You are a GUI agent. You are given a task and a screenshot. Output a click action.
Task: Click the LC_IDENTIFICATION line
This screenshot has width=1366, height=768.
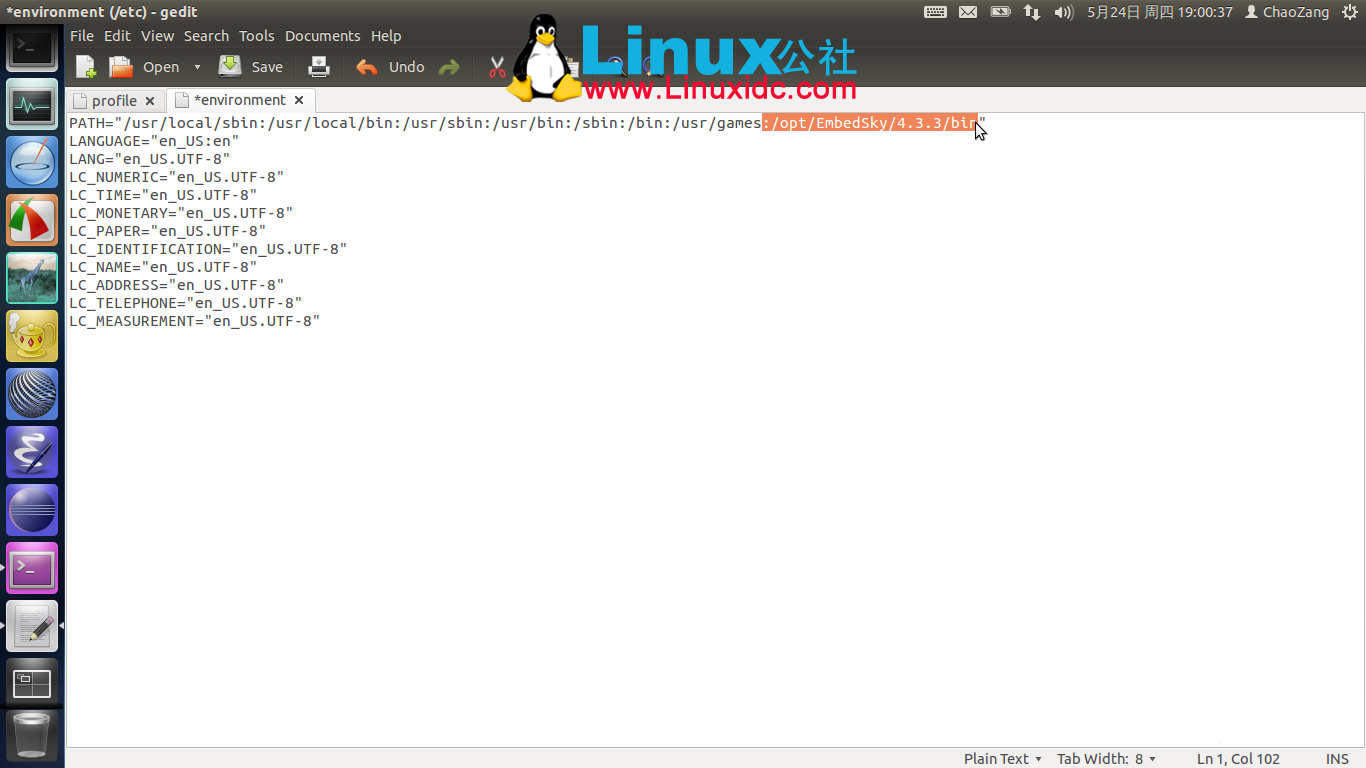[208, 249]
